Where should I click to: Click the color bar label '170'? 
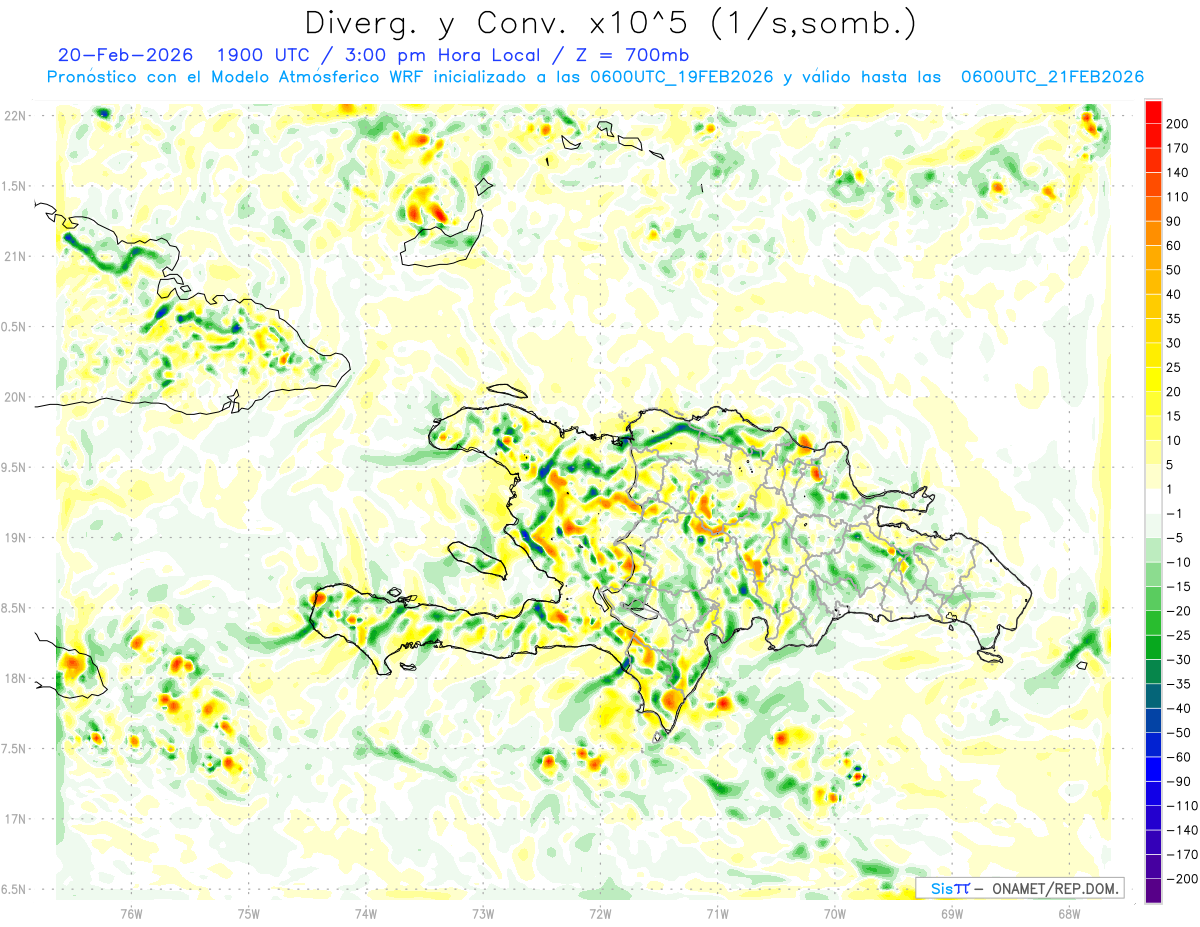(x=1179, y=148)
